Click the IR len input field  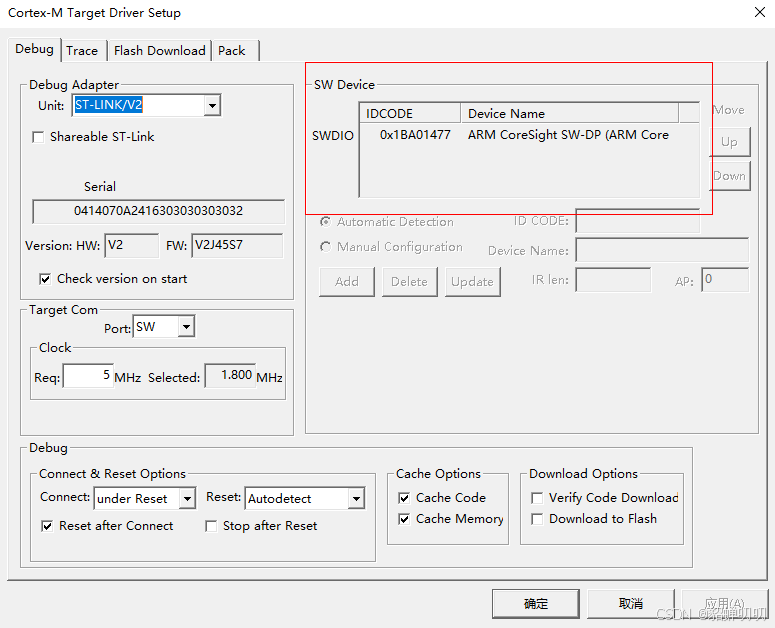pos(613,280)
